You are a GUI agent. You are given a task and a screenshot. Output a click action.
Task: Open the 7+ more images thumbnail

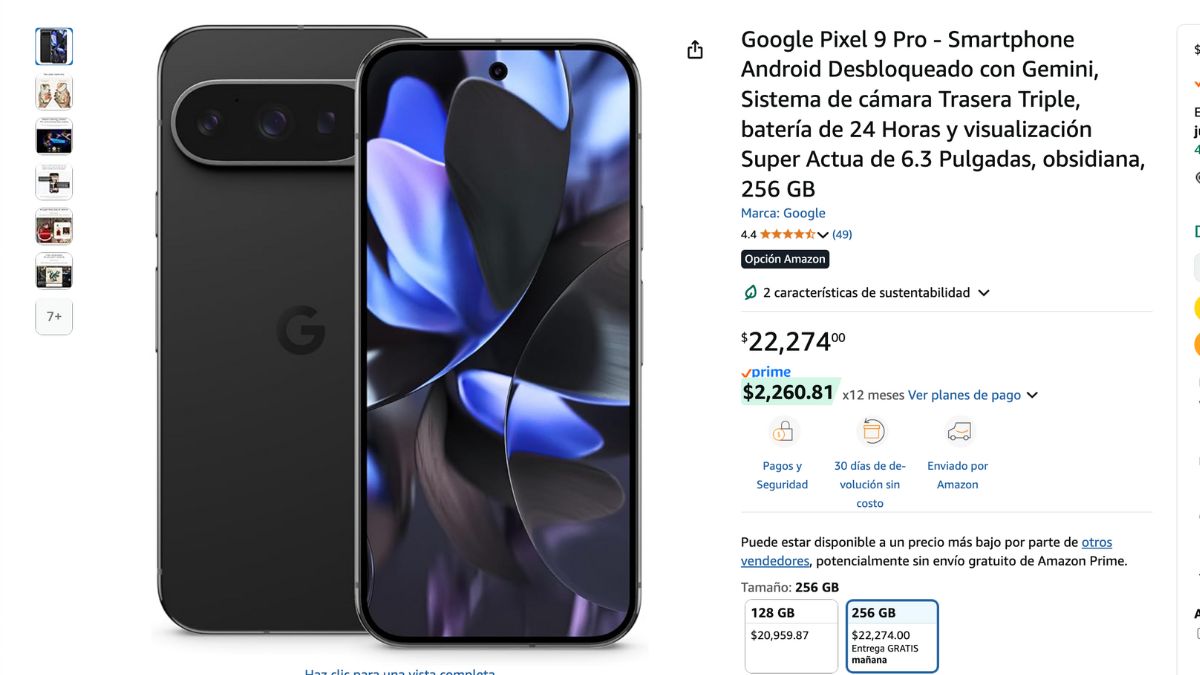pyautogui.click(x=54, y=316)
